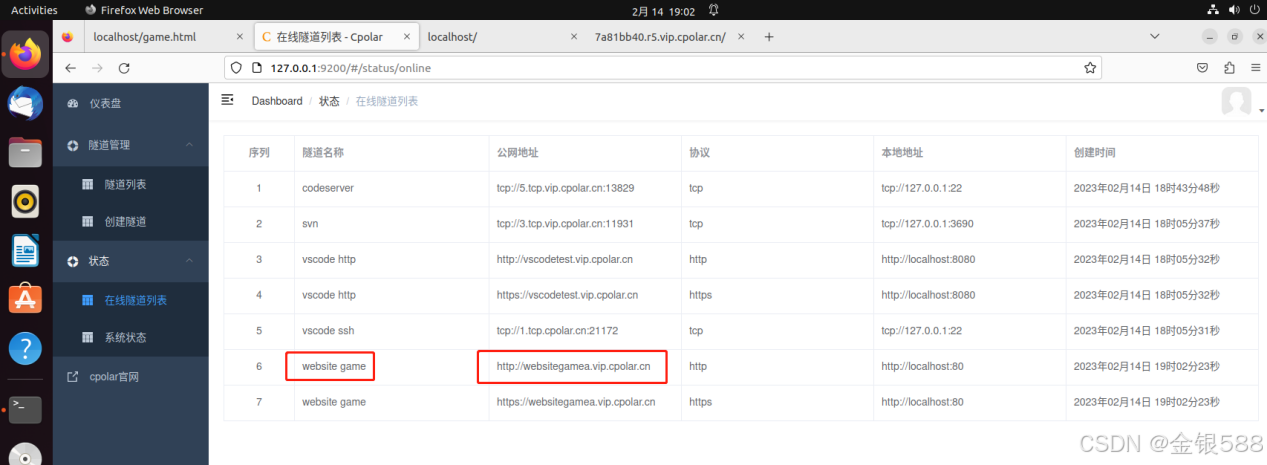
Task: Open the list all tabs dropdown
Action: click(x=1155, y=36)
